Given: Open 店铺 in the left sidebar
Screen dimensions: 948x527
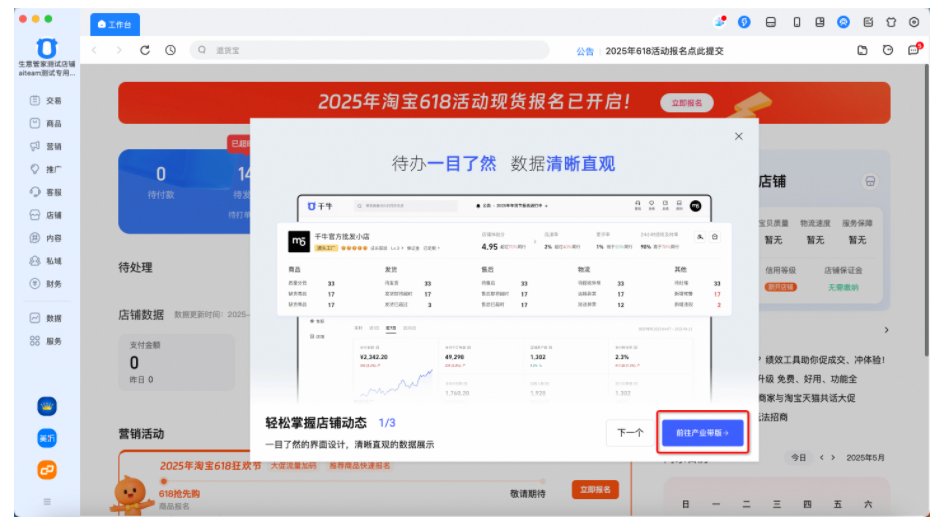Looking at the screenshot, I should click(x=46, y=215).
